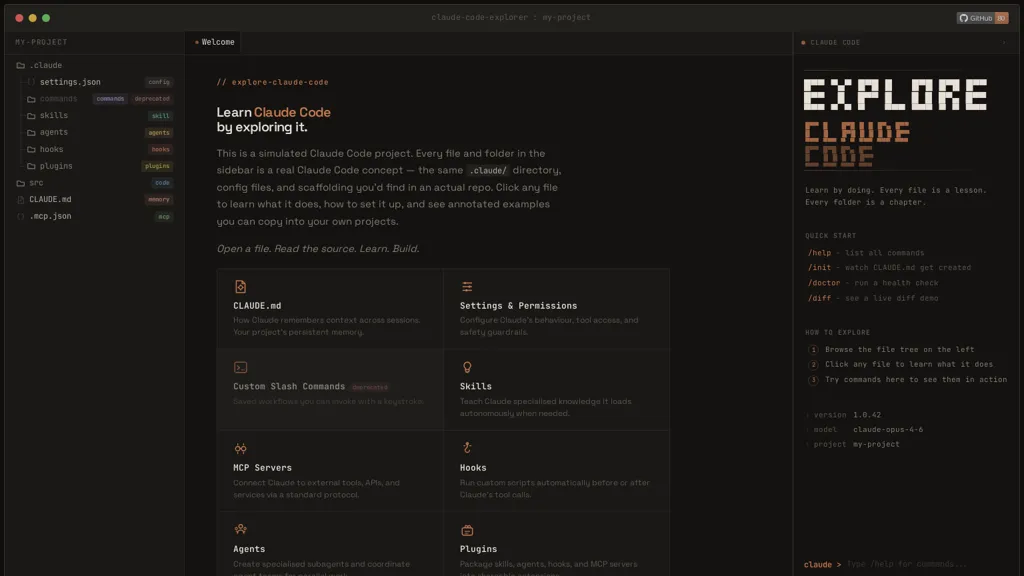The width and height of the screenshot is (1024, 576).
Task: Click the orange Claude Code headline text
Action: (x=292, y=112)
